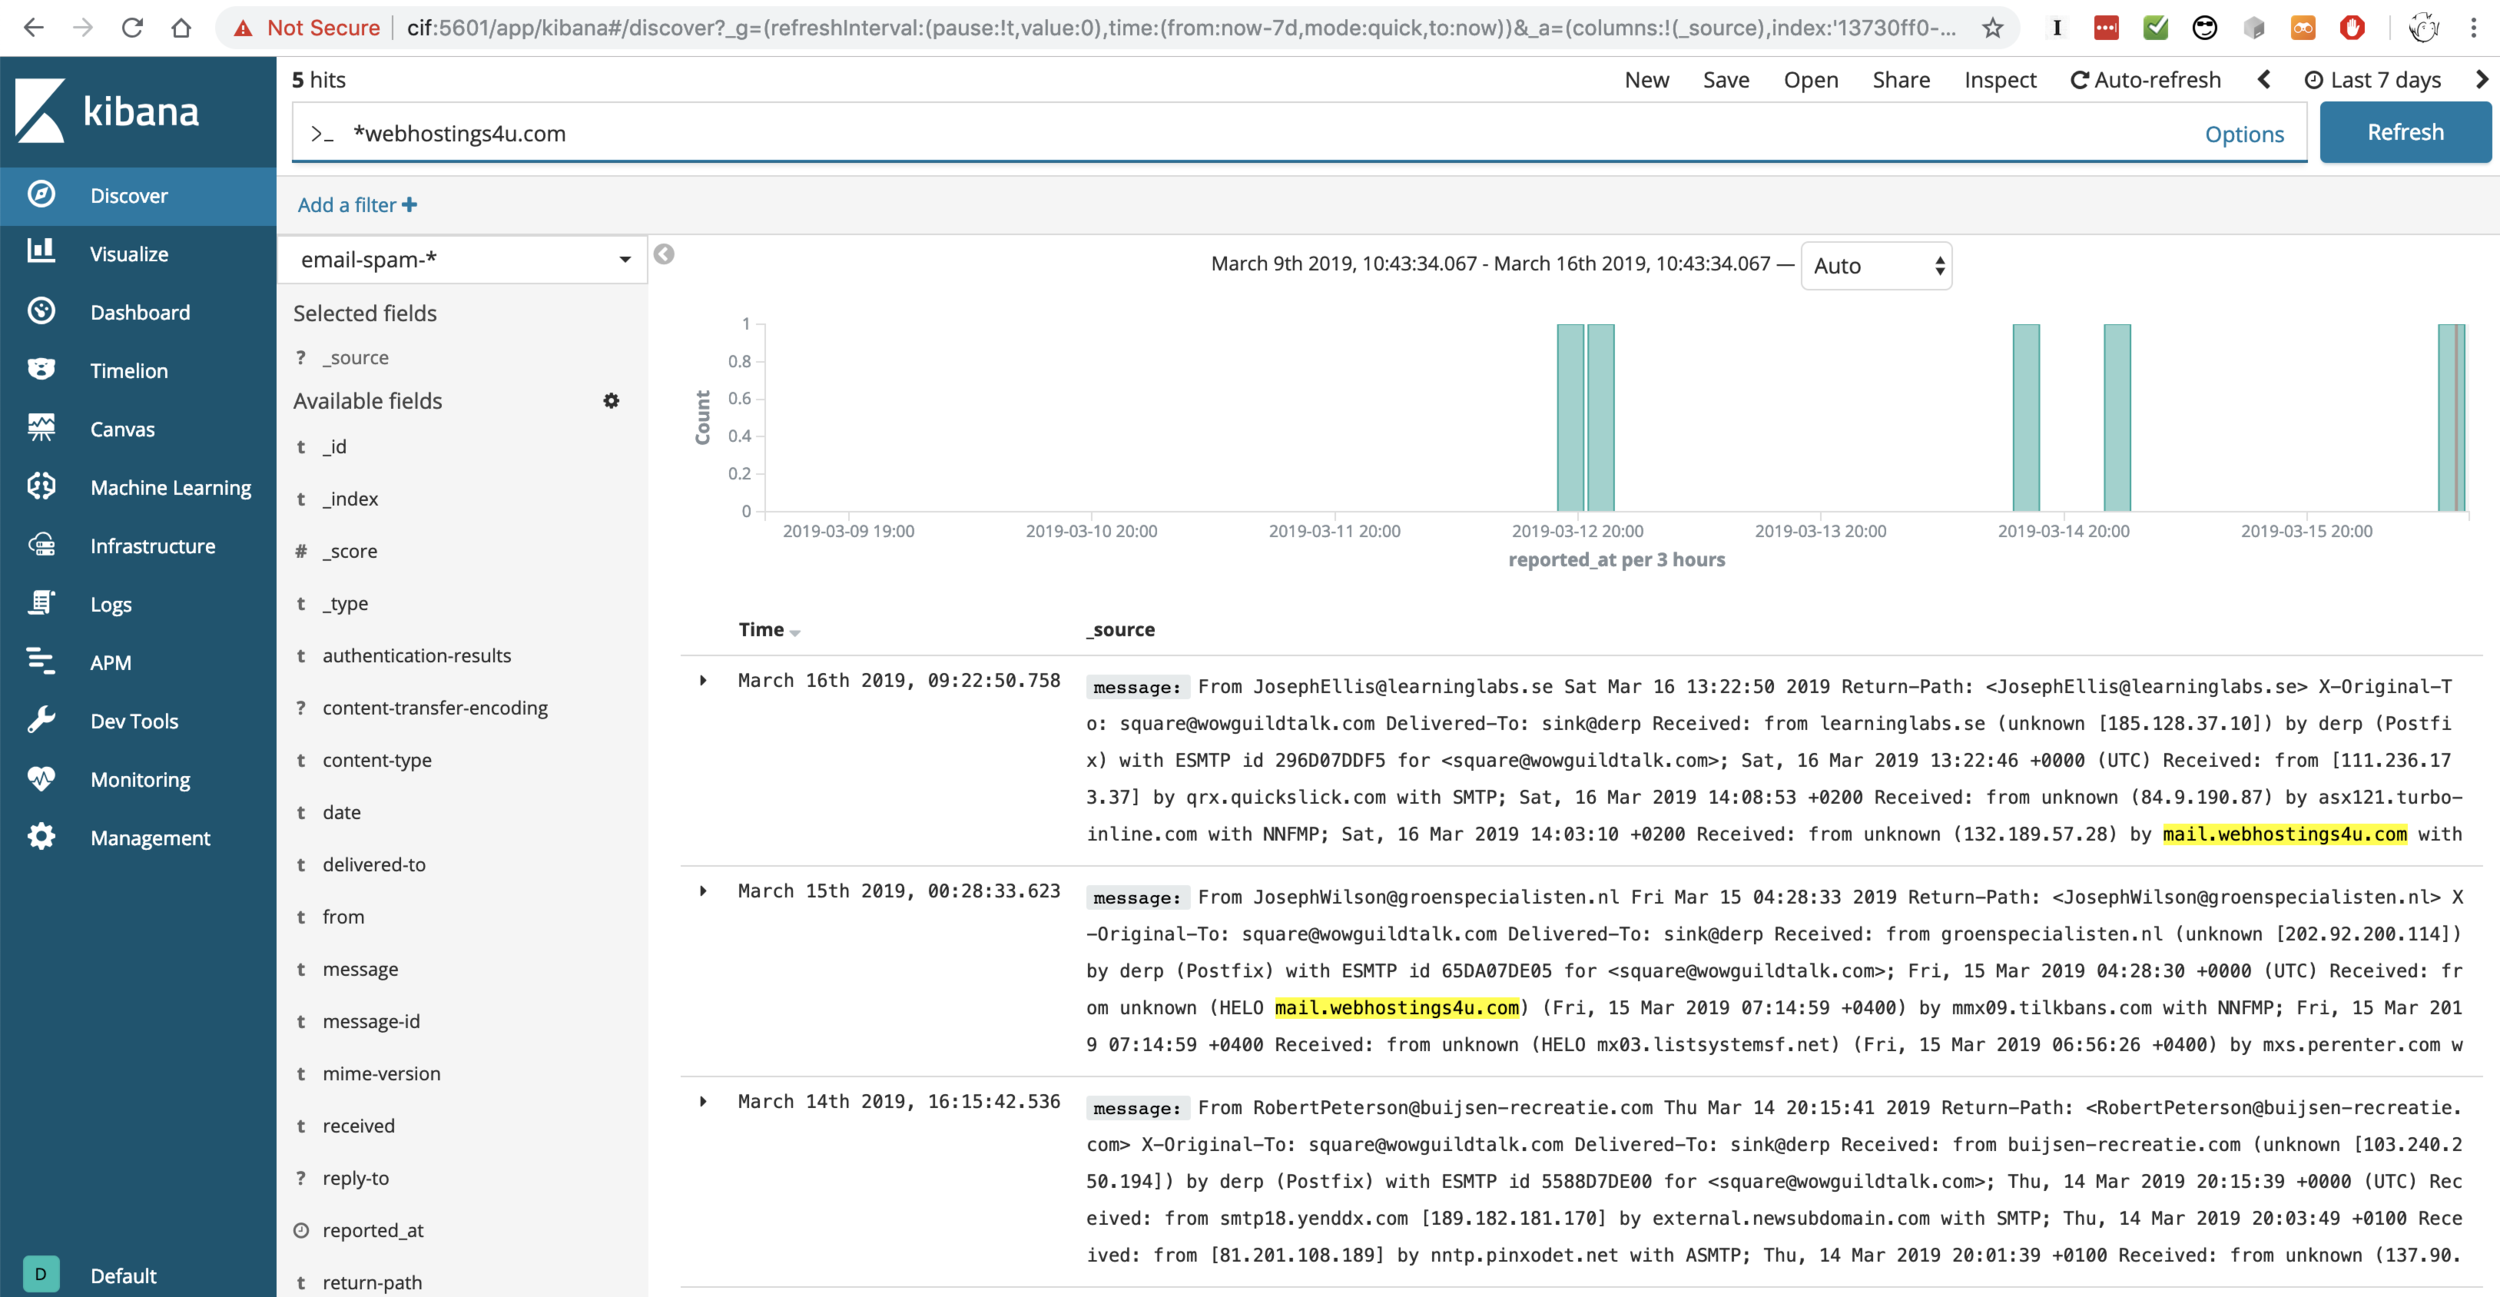Open email-spam-* index pattern dropdown
The height and width of the screenshot is (1297, 2500).
pos(463,260)
